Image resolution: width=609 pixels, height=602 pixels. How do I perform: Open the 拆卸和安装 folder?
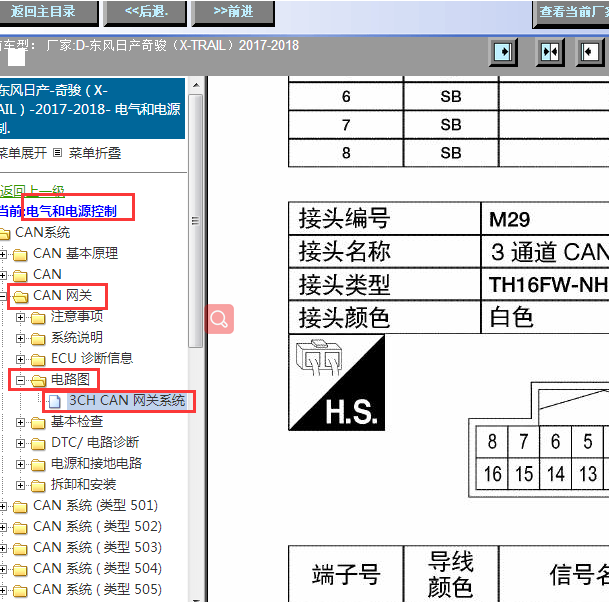[84, 484]
